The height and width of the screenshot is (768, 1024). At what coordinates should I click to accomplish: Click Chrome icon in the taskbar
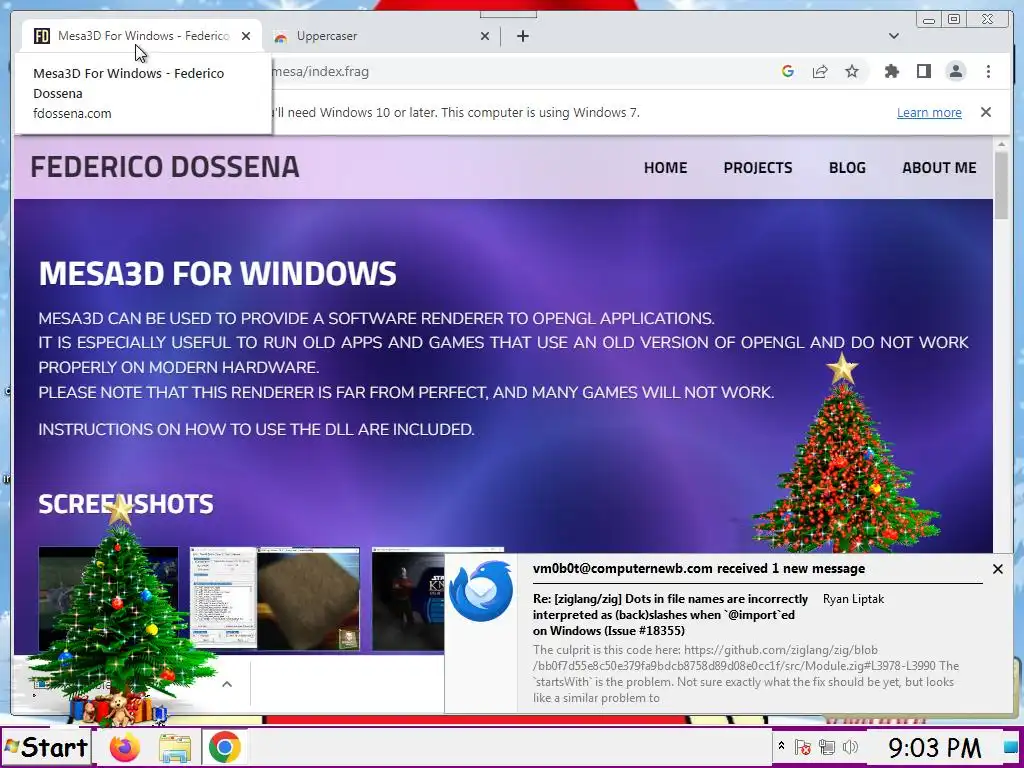tap(225, 747)
